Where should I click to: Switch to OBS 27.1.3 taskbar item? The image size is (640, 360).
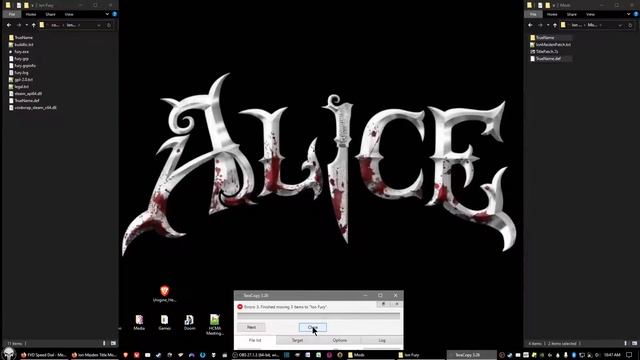click(256, 355)
